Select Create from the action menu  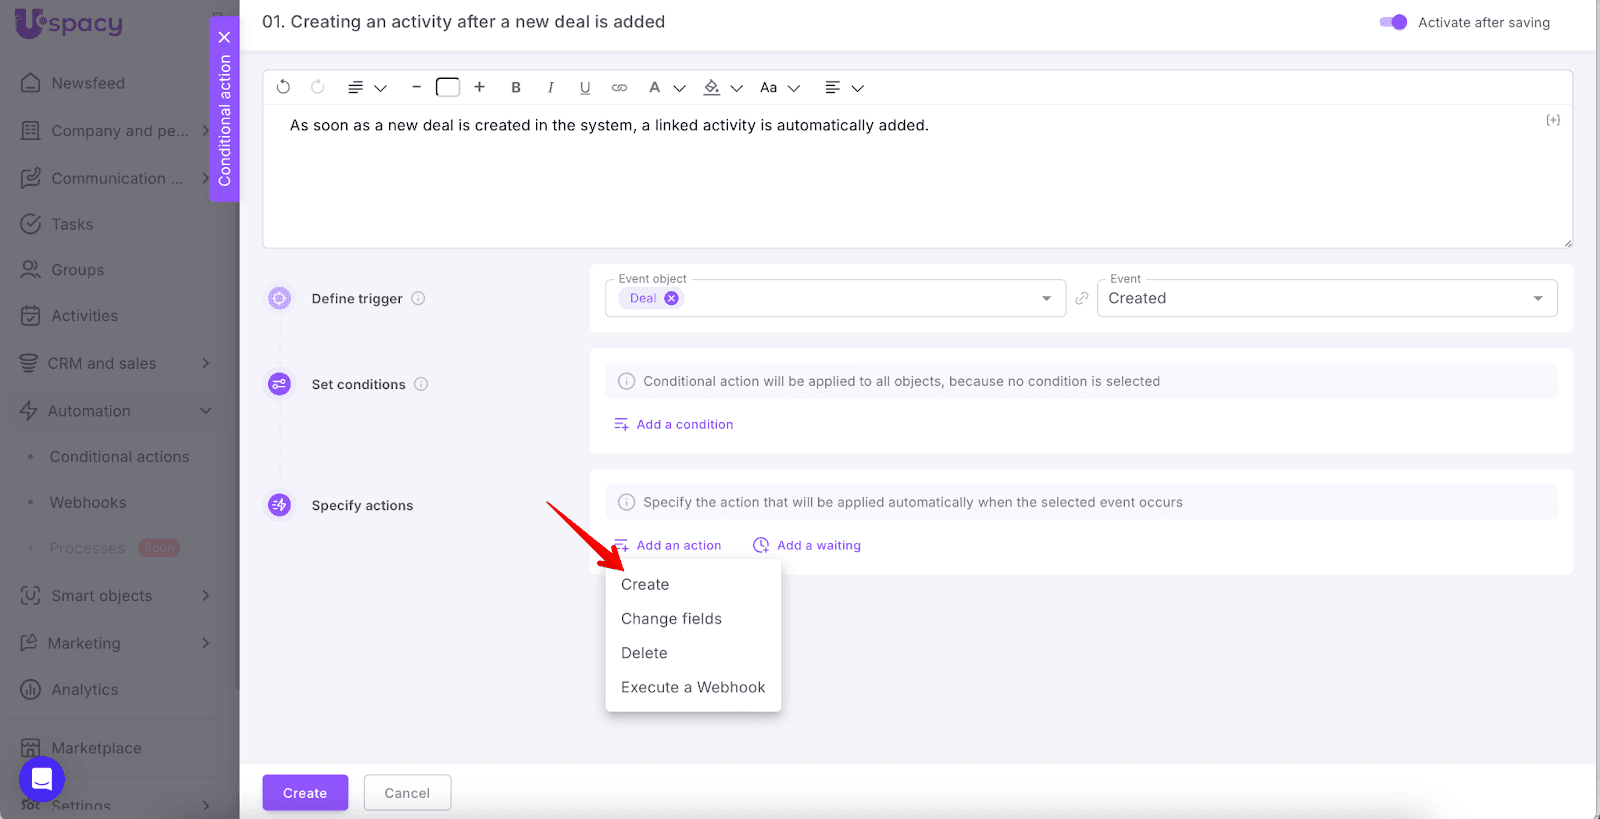coord(645,584)
